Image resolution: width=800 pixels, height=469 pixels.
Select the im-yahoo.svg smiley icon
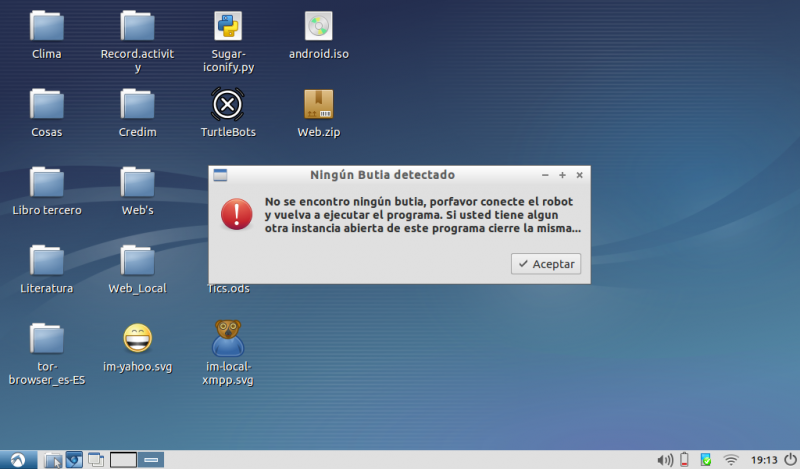(x=137, y=338)
